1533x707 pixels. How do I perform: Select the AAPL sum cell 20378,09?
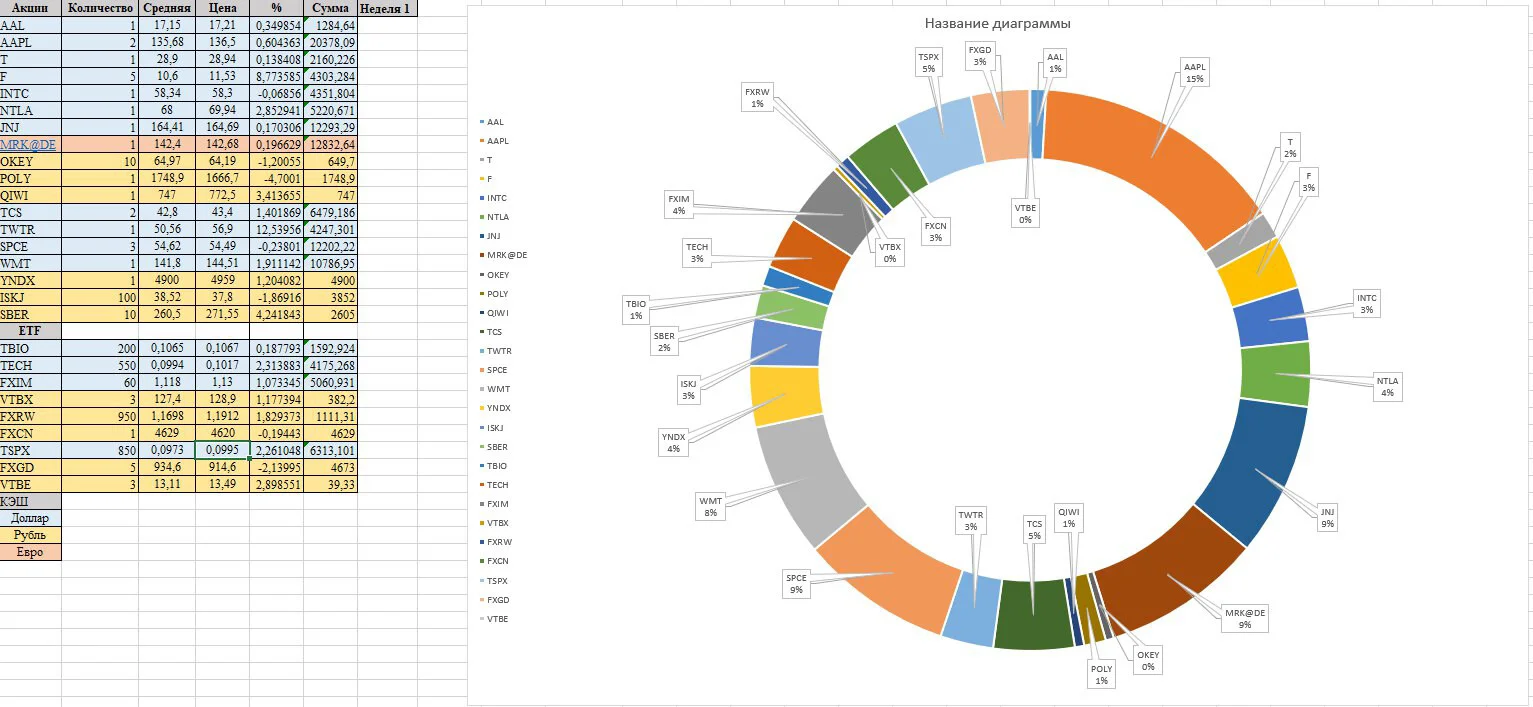(x=330, y=42)
